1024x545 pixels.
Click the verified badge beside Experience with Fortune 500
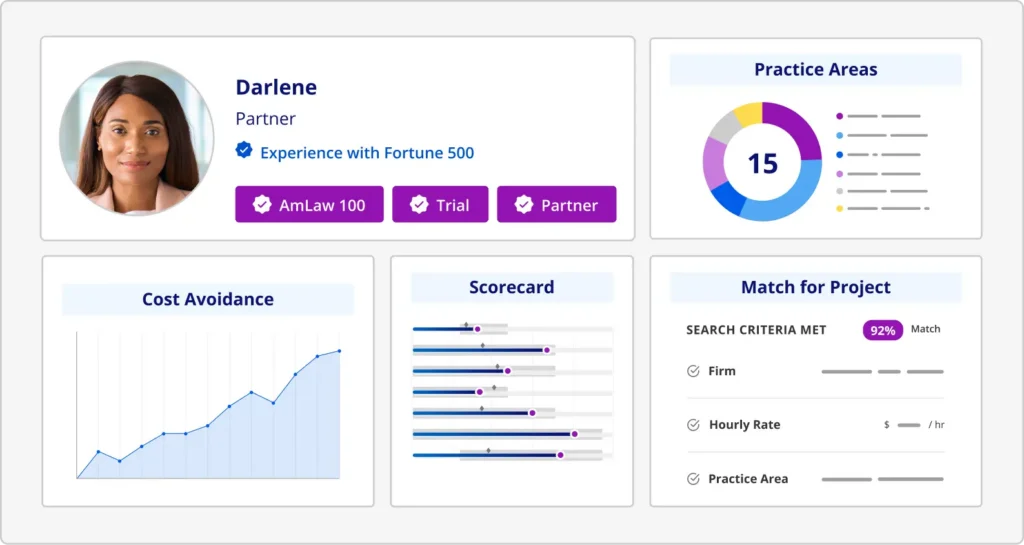click(x=243, y=151)
